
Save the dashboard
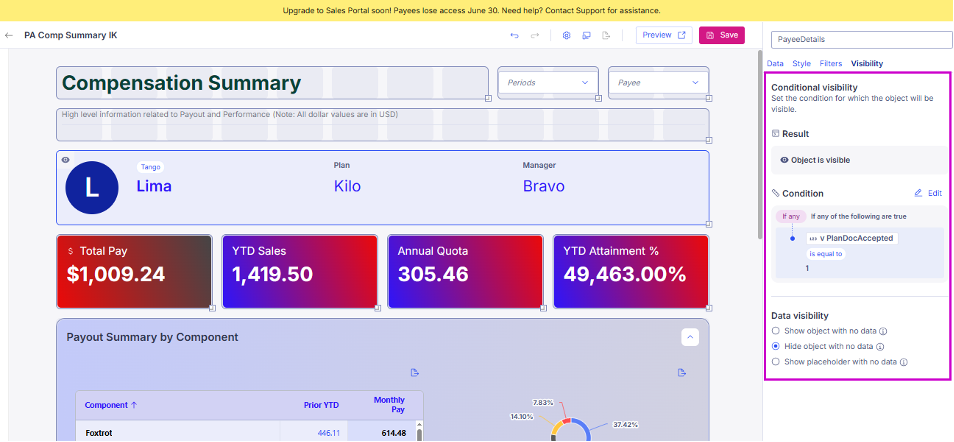pyautogui.click(x=722, y=35)
